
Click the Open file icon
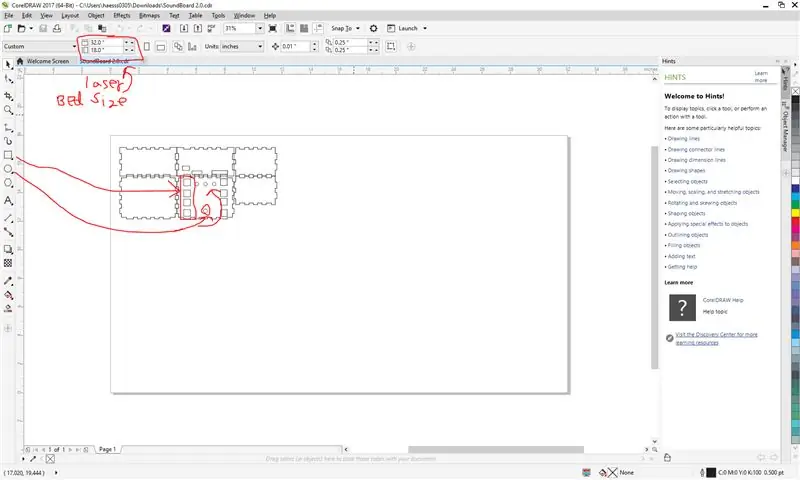(x=21, y=29)
